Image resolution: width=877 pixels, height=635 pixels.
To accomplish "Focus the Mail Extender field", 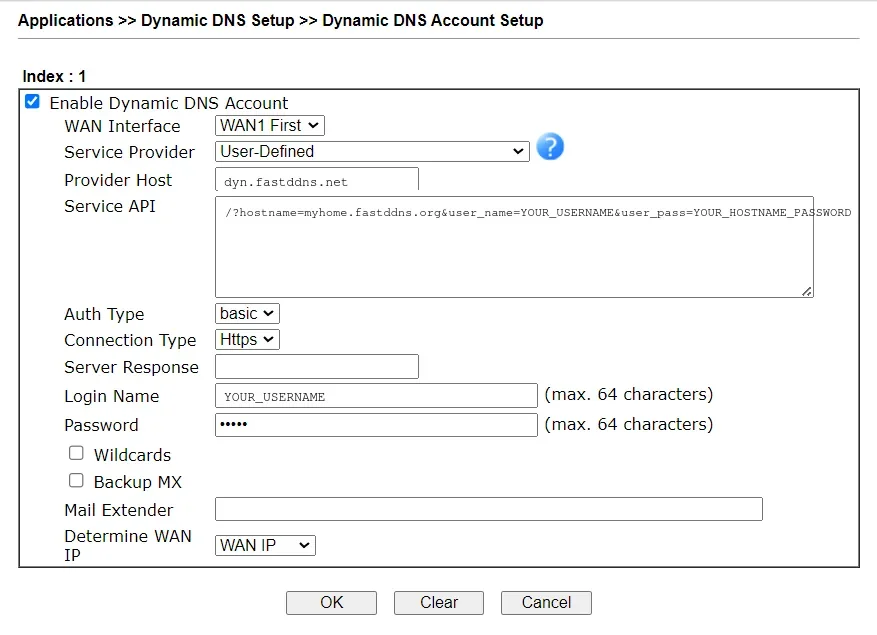I will 489,509.
